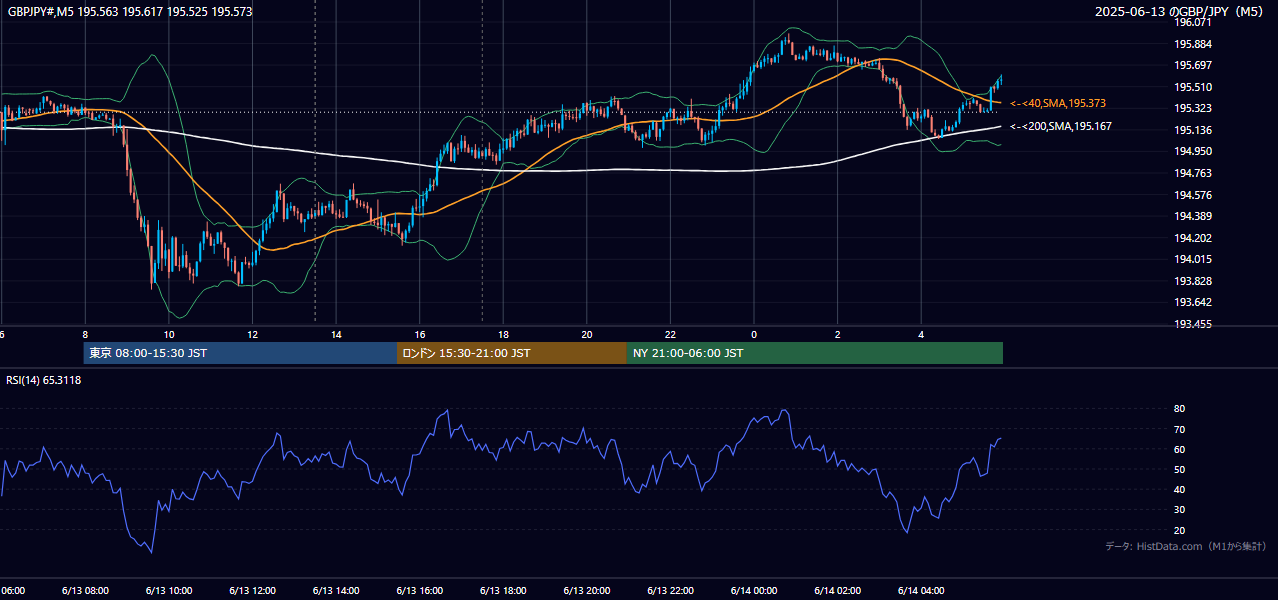The height and width of the screenshot is (600, 1278).
Task: Click the 2025-06-13 GBP/JPY (M5) title
Action: [x=1180, y=12]
